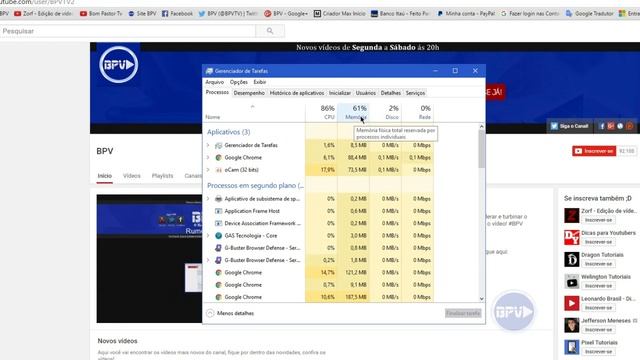Open the Google Tradutor bookmark

pyautogui.click(x=589, y=13)
